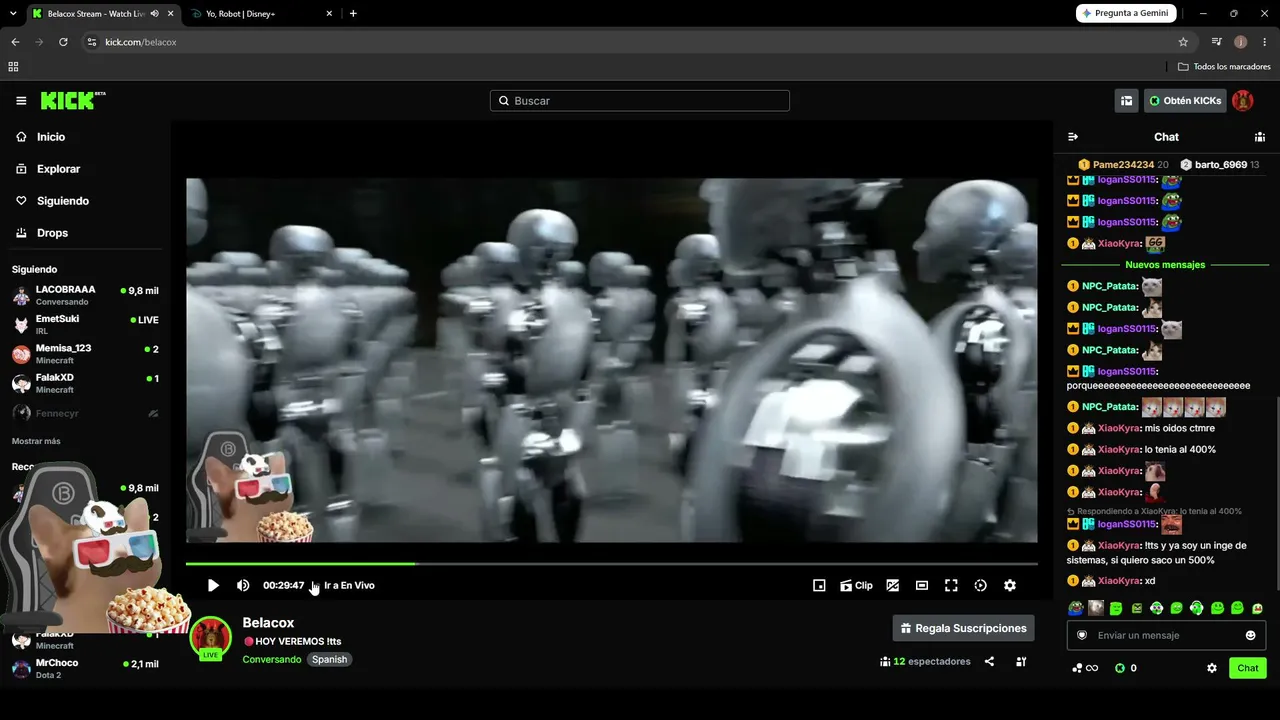The width and height of the screenshot is (1280, 720).
Task: Open the inventory box icon next to Obtén KICKs
Action: point(1127,101)
